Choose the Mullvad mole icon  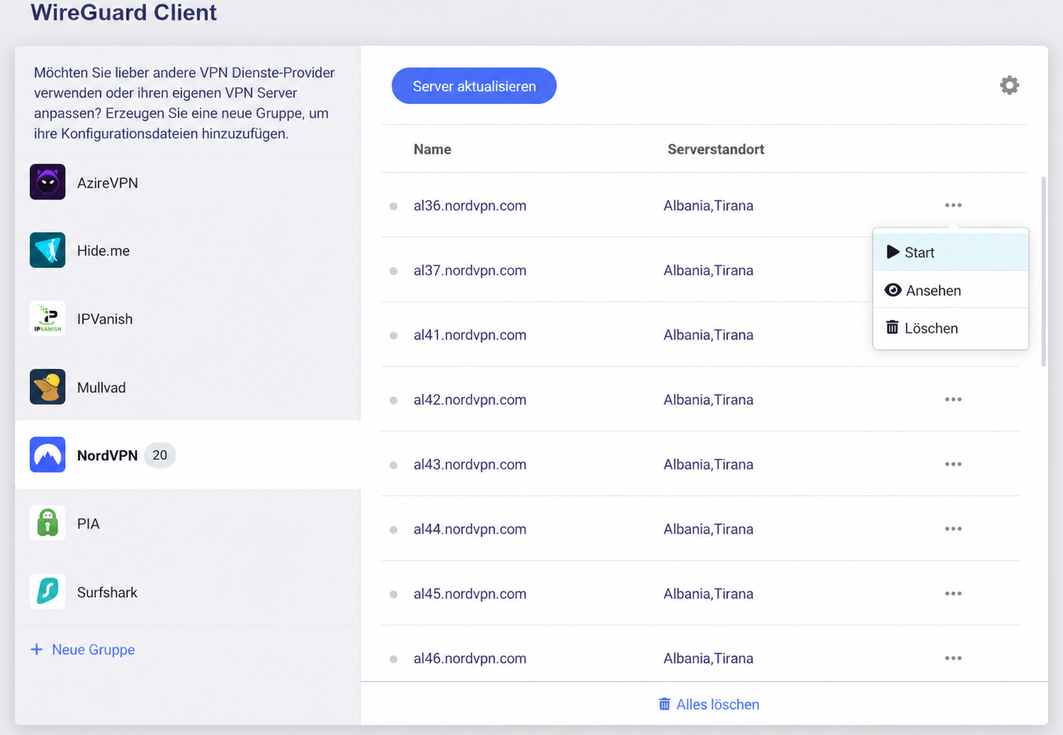[47, 386]
